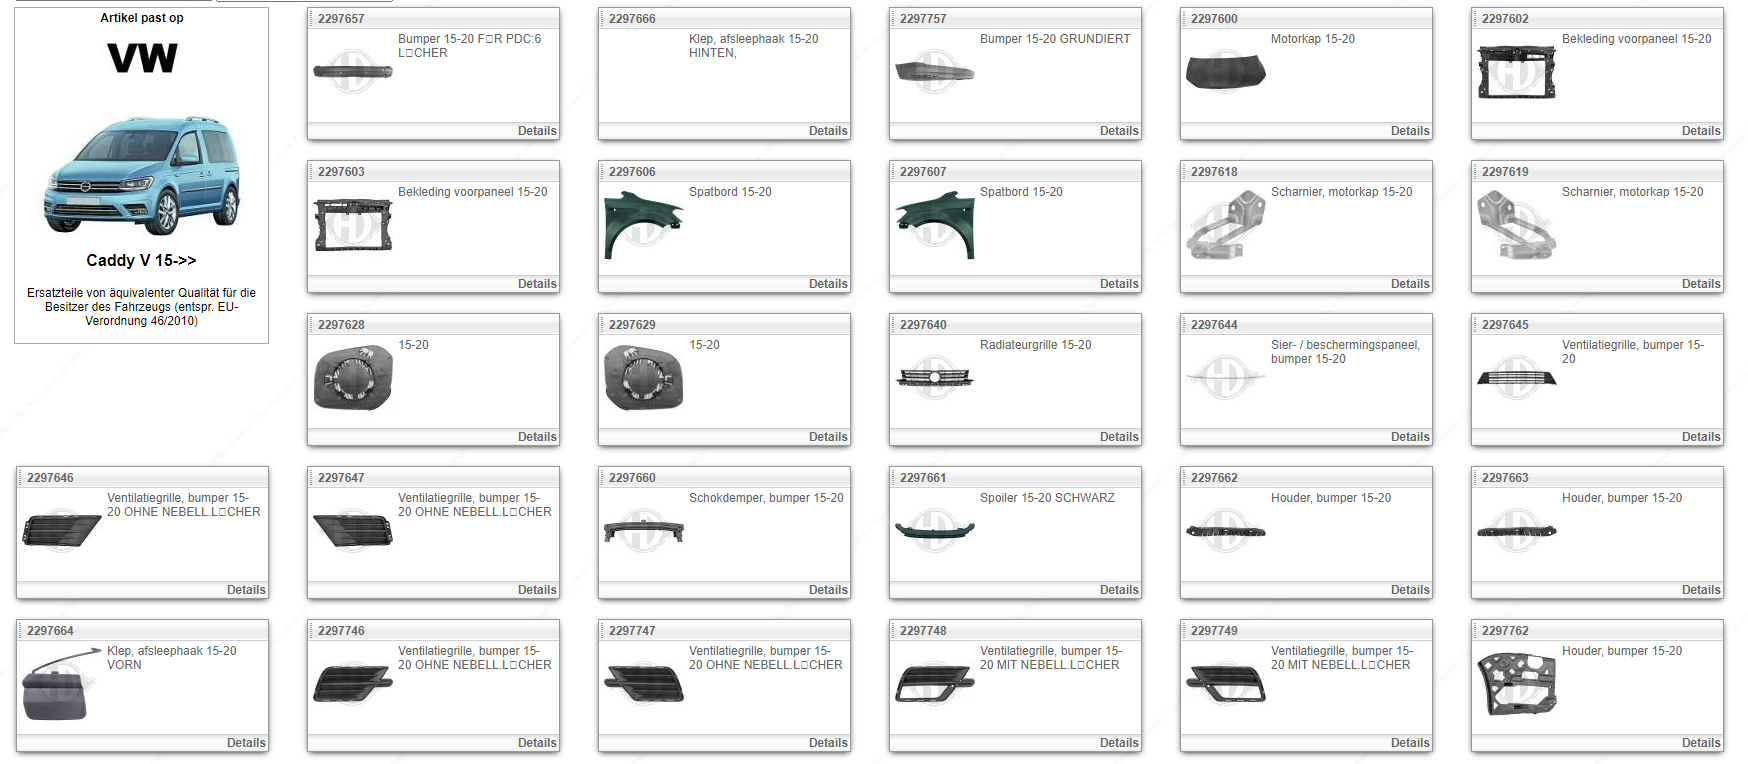Click the Radiateurgrille 15-20 grille image

click(x=935, y=377)
